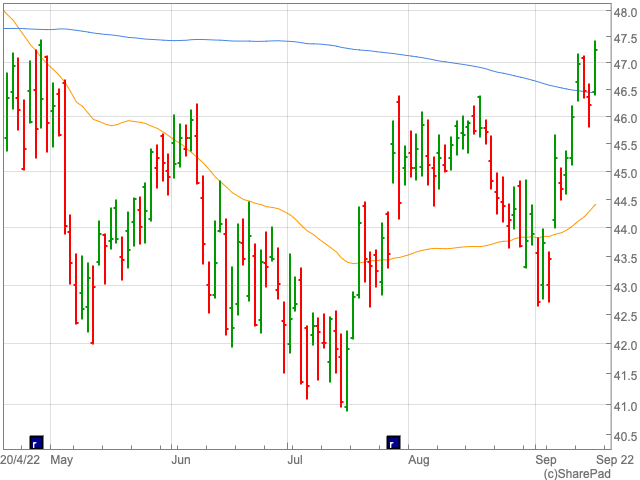The height and width of the screenshot is (480, 640).
Task: Click the Sep 22 end date label
Action: pyautogui.click(x=615, y=460)
